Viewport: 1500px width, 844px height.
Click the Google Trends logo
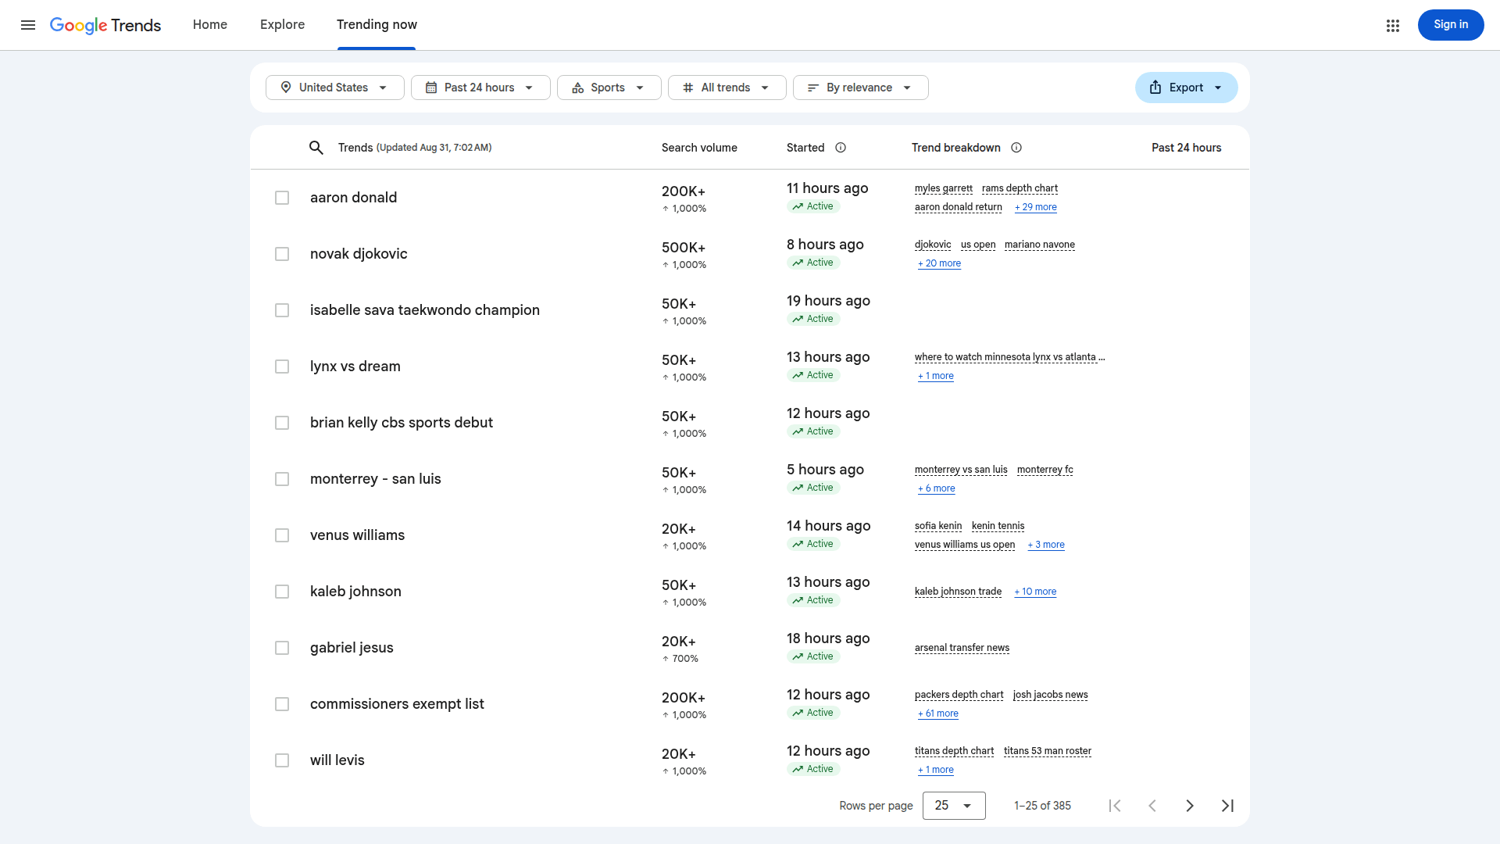click(x=105, y=25)
